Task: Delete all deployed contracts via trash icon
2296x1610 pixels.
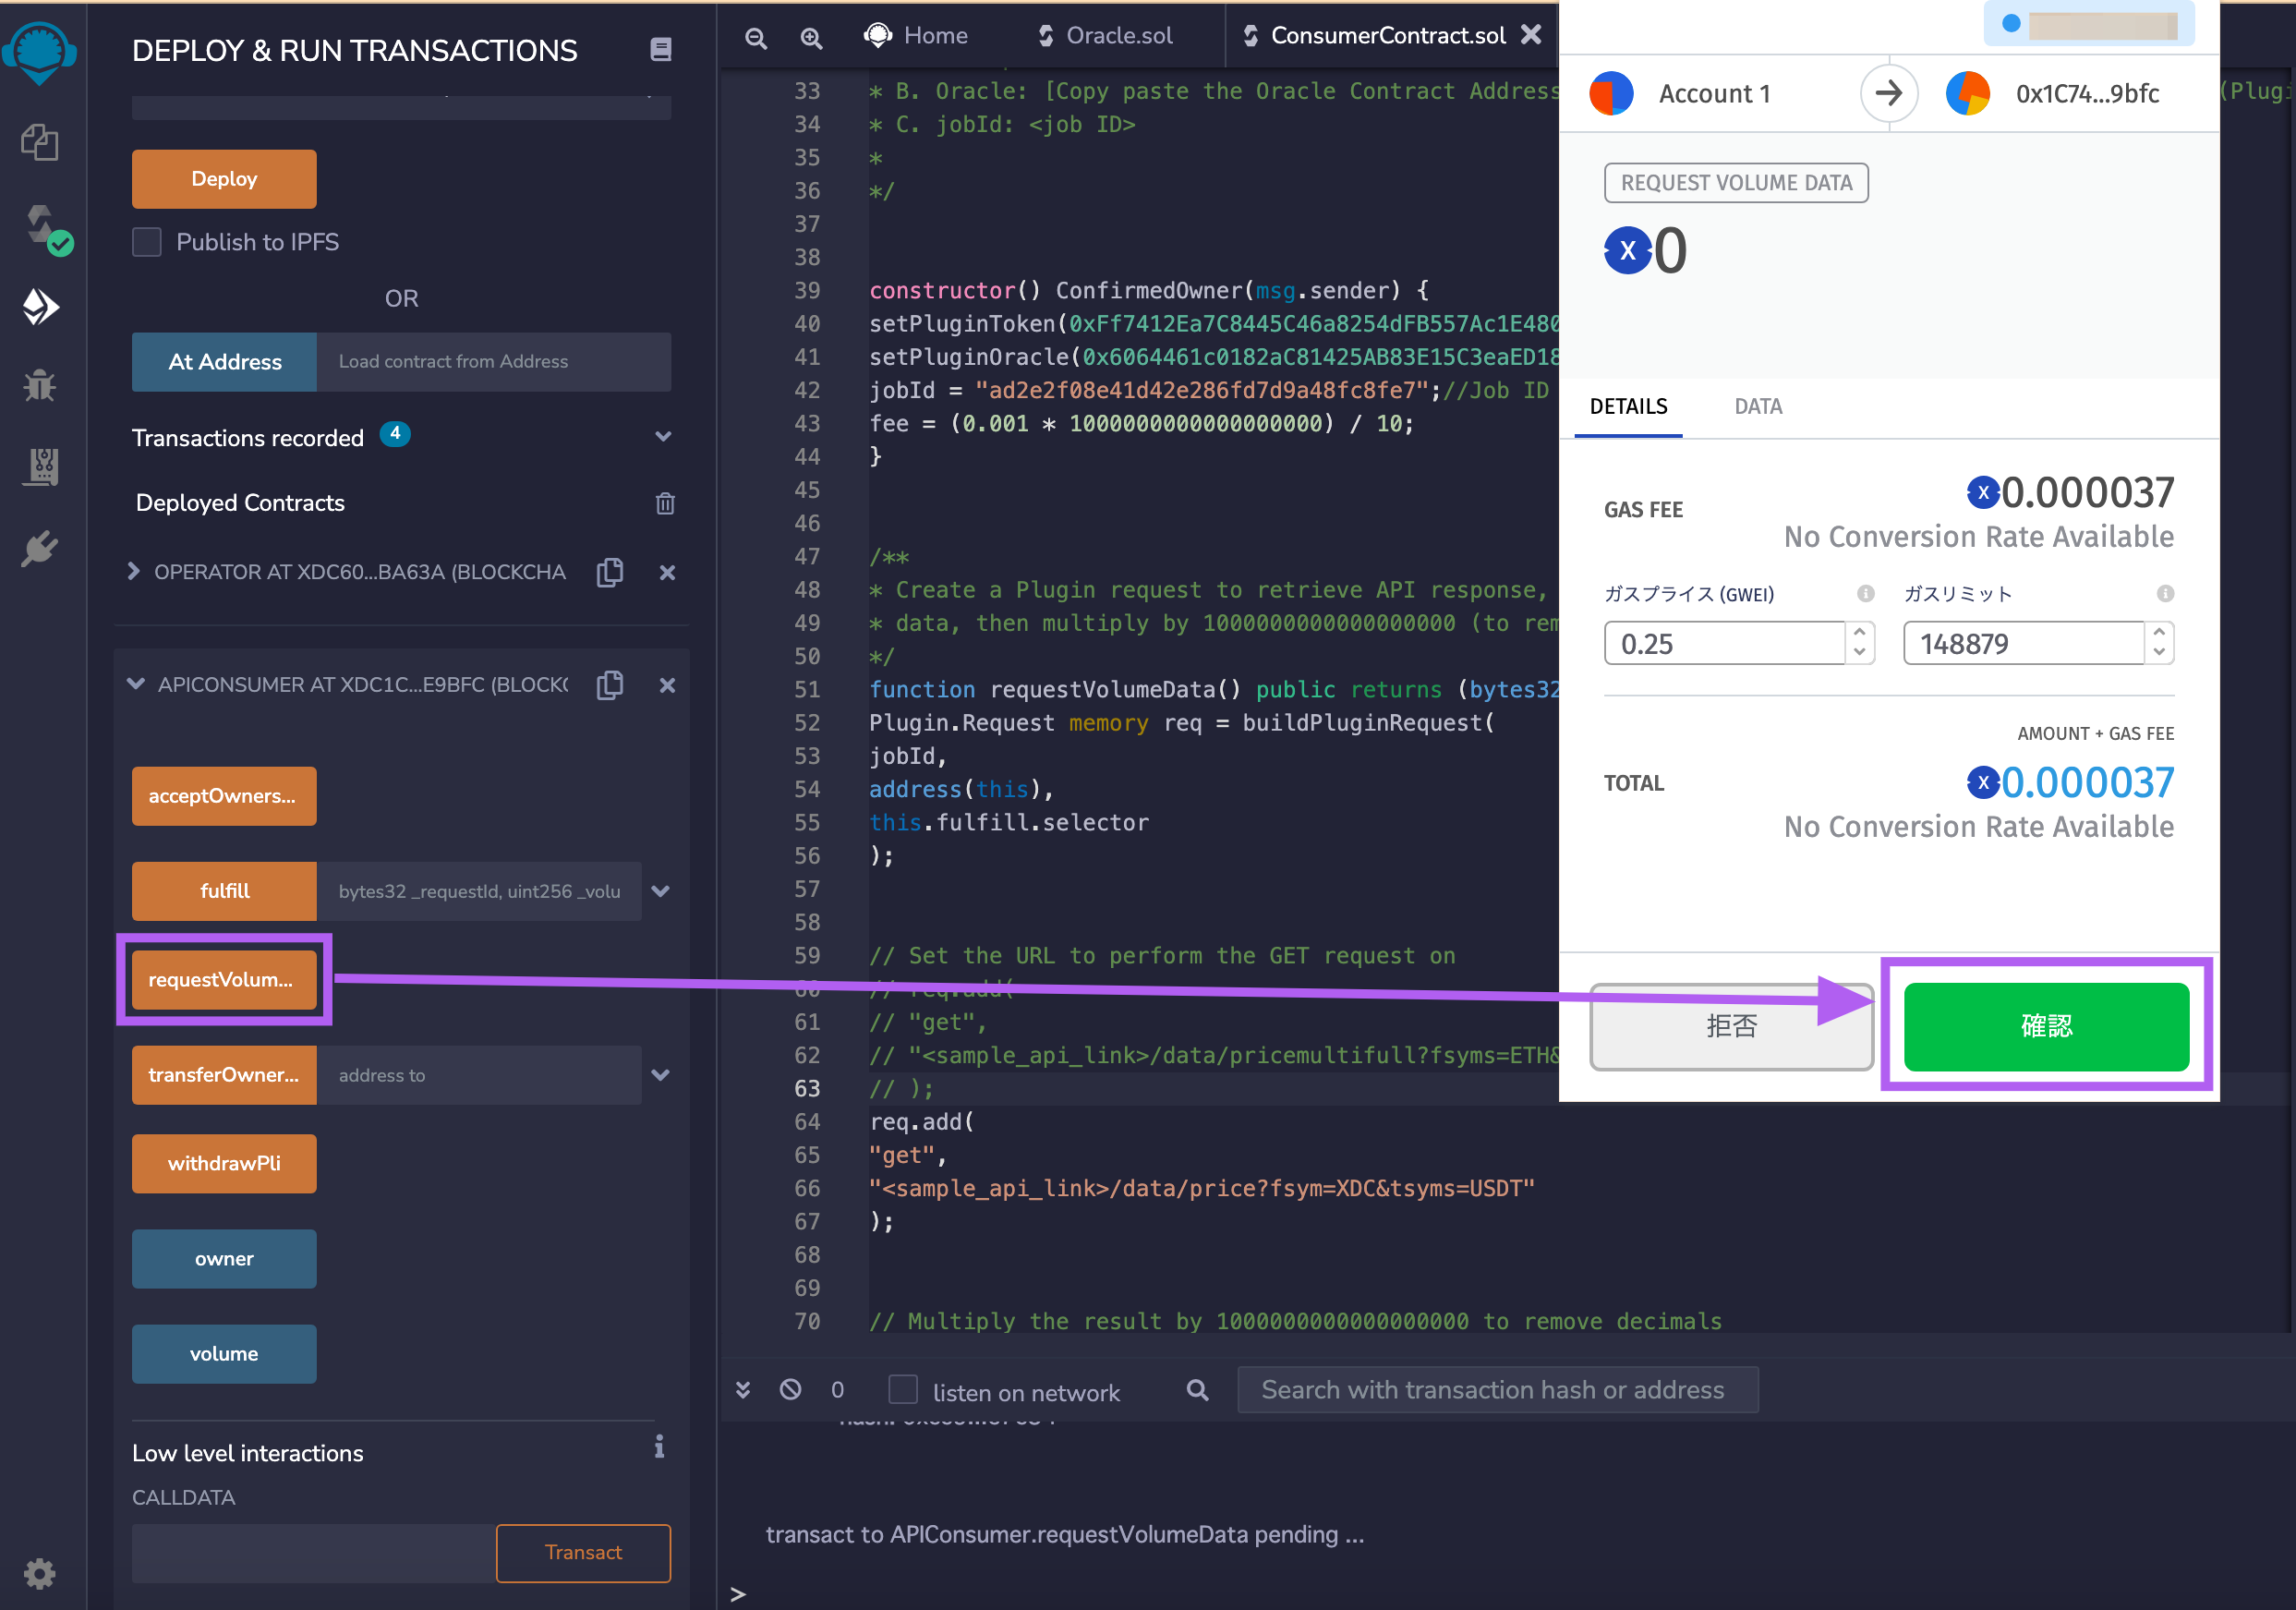Action: click(x=665, y=503)
